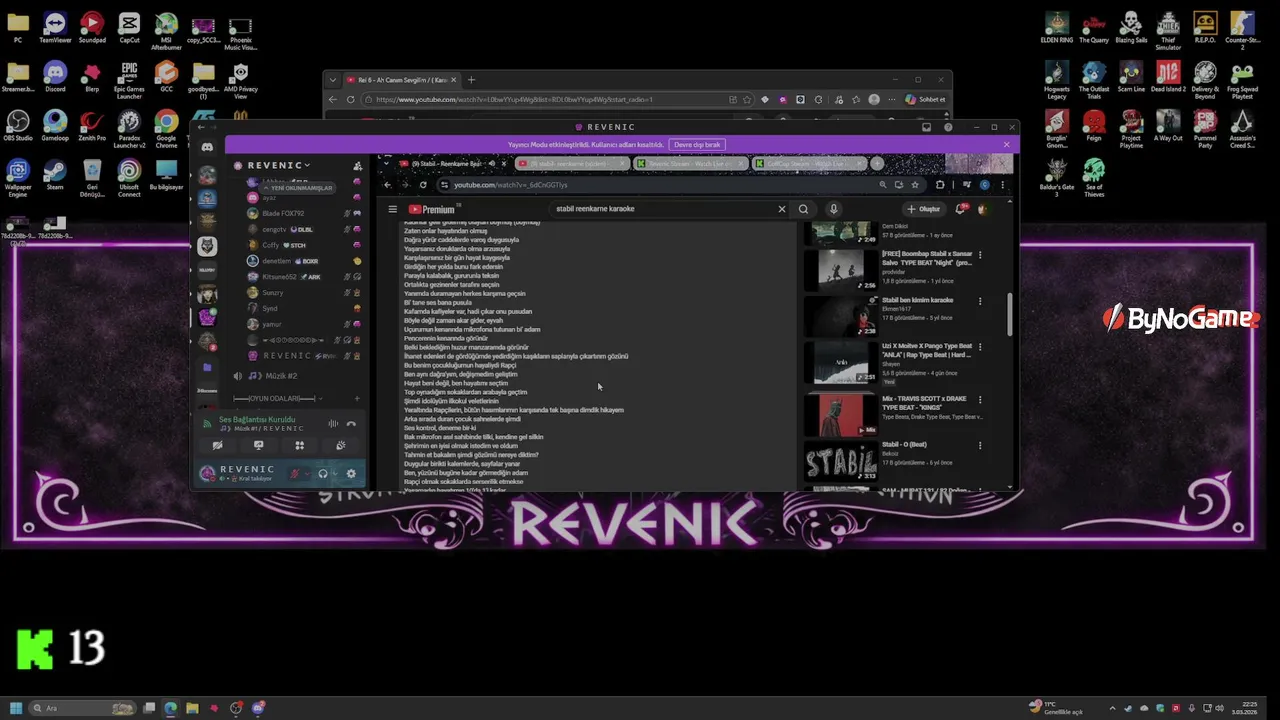This screenshot has height=720, width=1280.
Task: Open microphone input options arrow
Action: click(307, 474)
